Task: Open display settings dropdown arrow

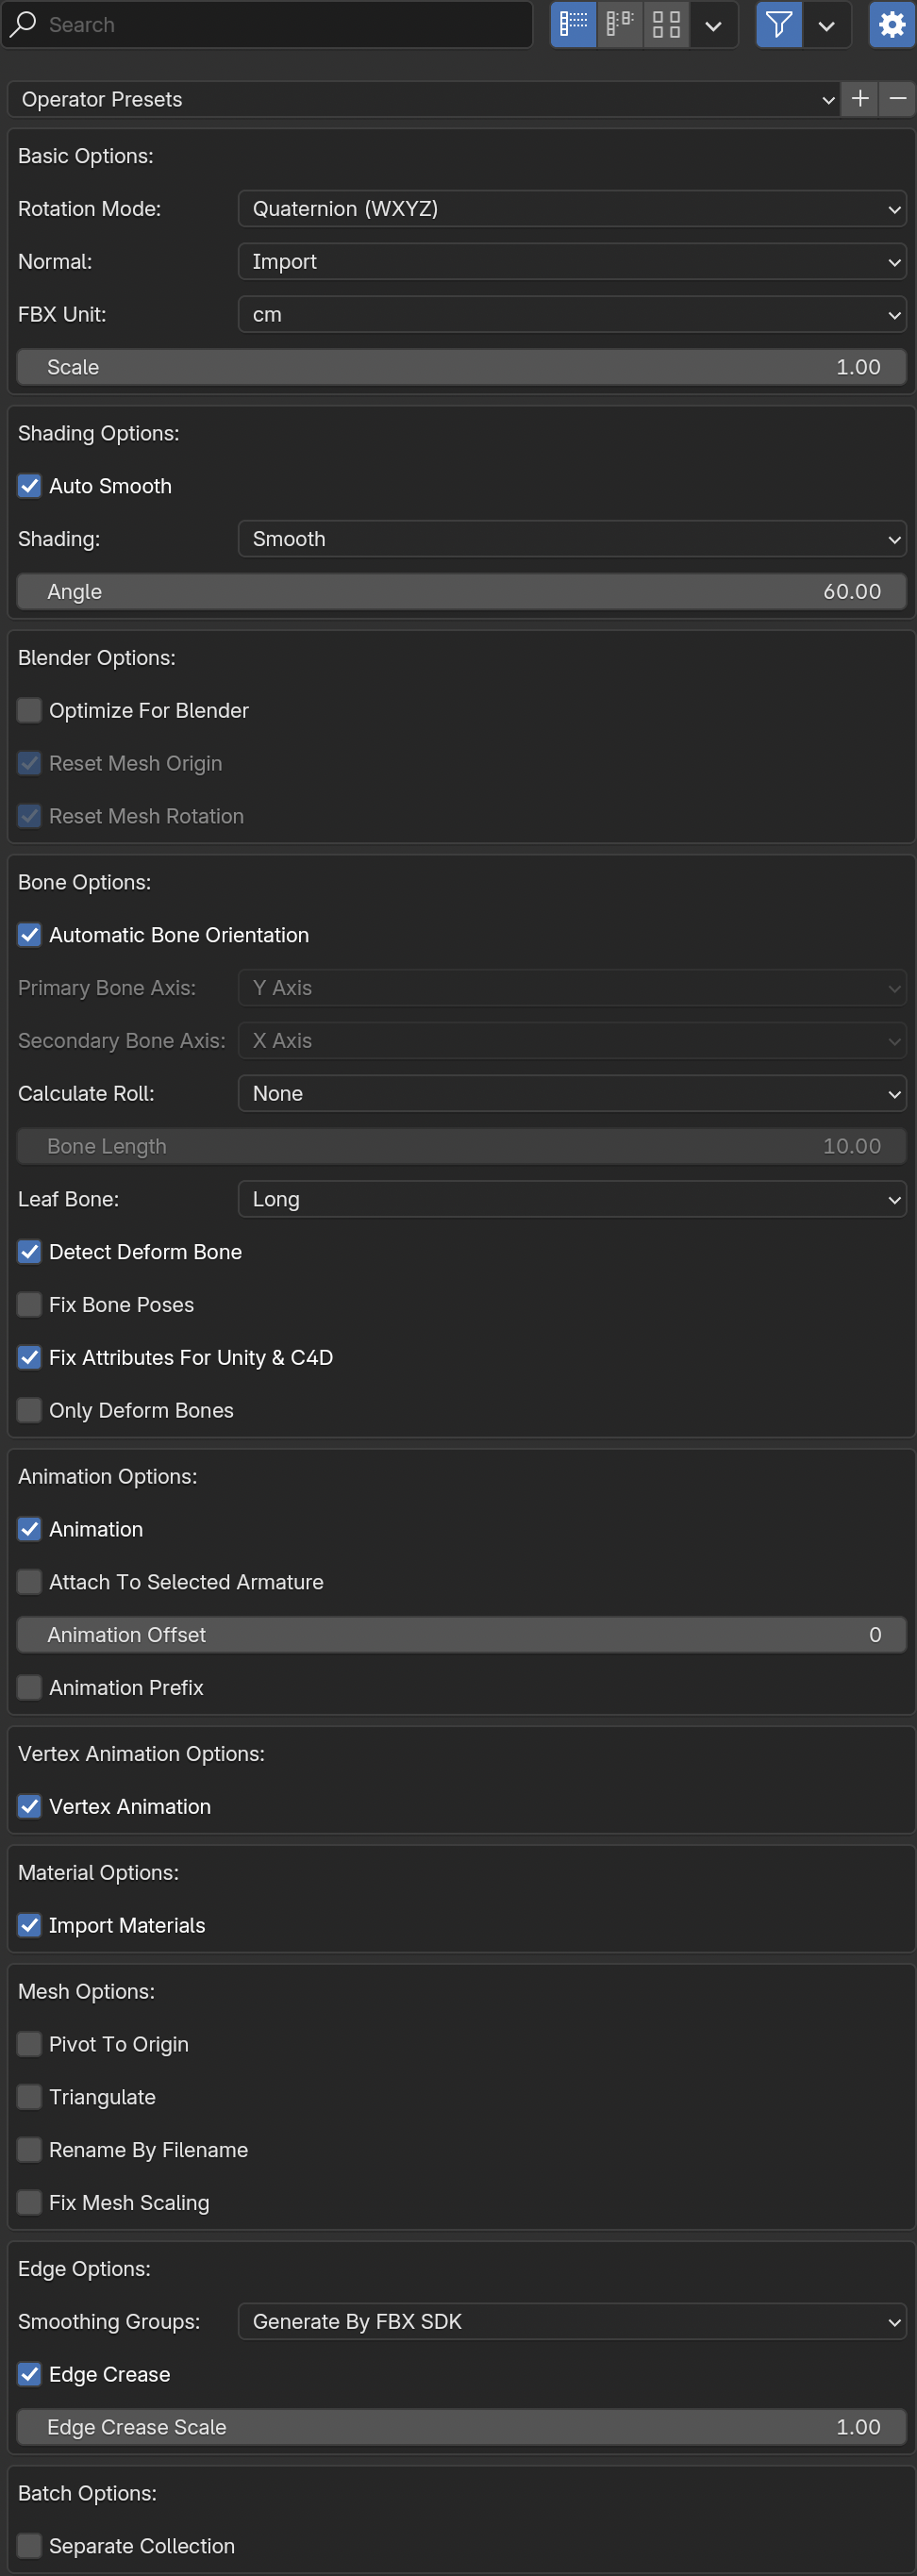Action: pyautogui.click(x=713, y=24)
